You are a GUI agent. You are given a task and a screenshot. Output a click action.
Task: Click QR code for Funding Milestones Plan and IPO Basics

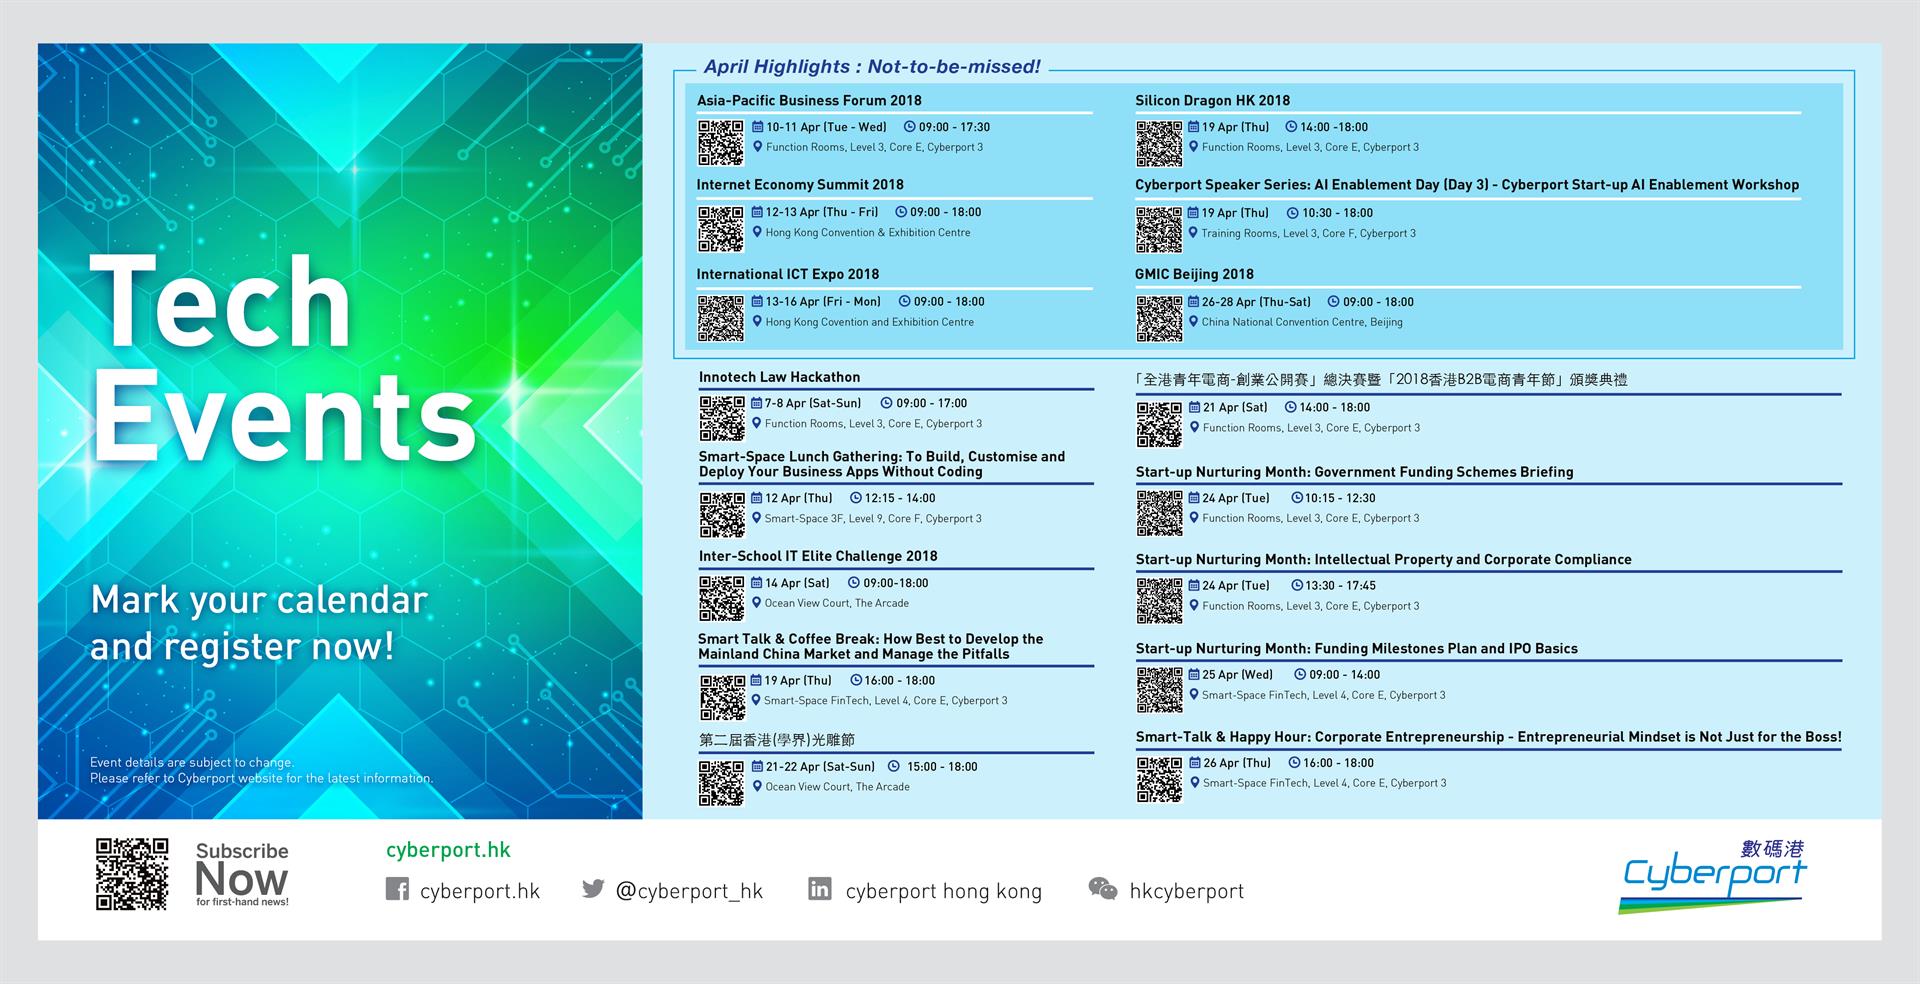pyautogui.click(x=1160, y=690)
